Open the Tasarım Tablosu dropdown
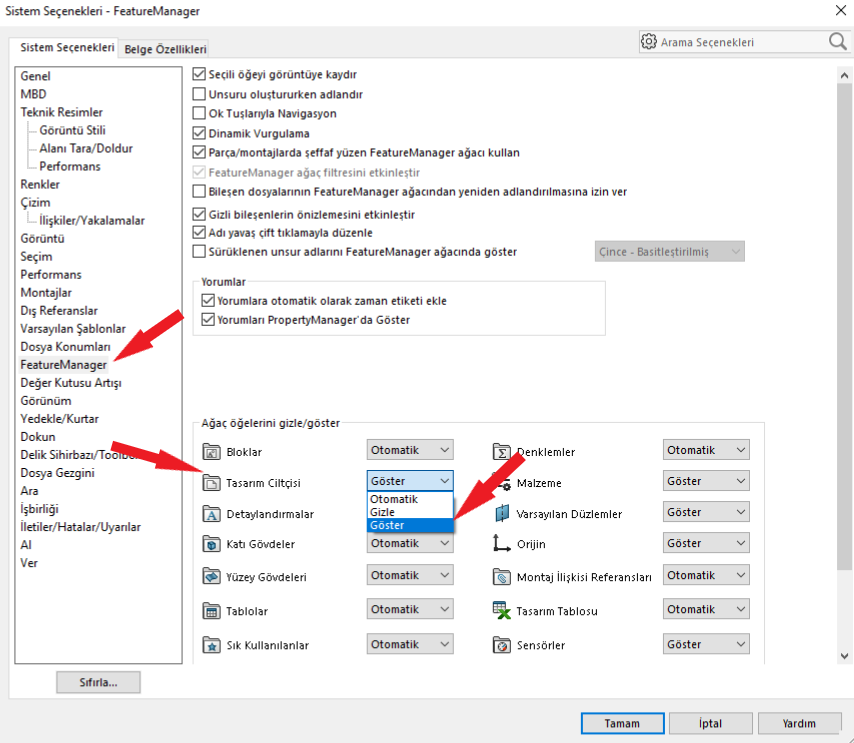854x743 pixels. (706, 609)
